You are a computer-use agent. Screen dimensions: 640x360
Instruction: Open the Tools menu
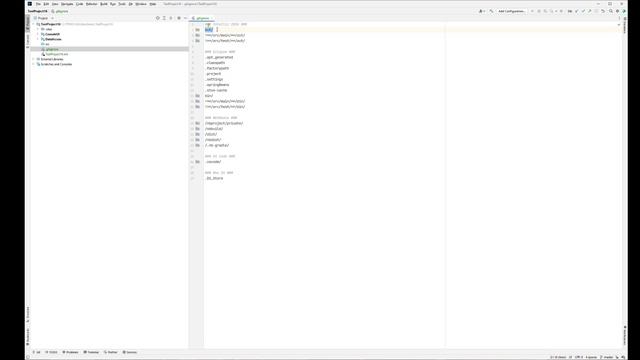tap(122, 4)
